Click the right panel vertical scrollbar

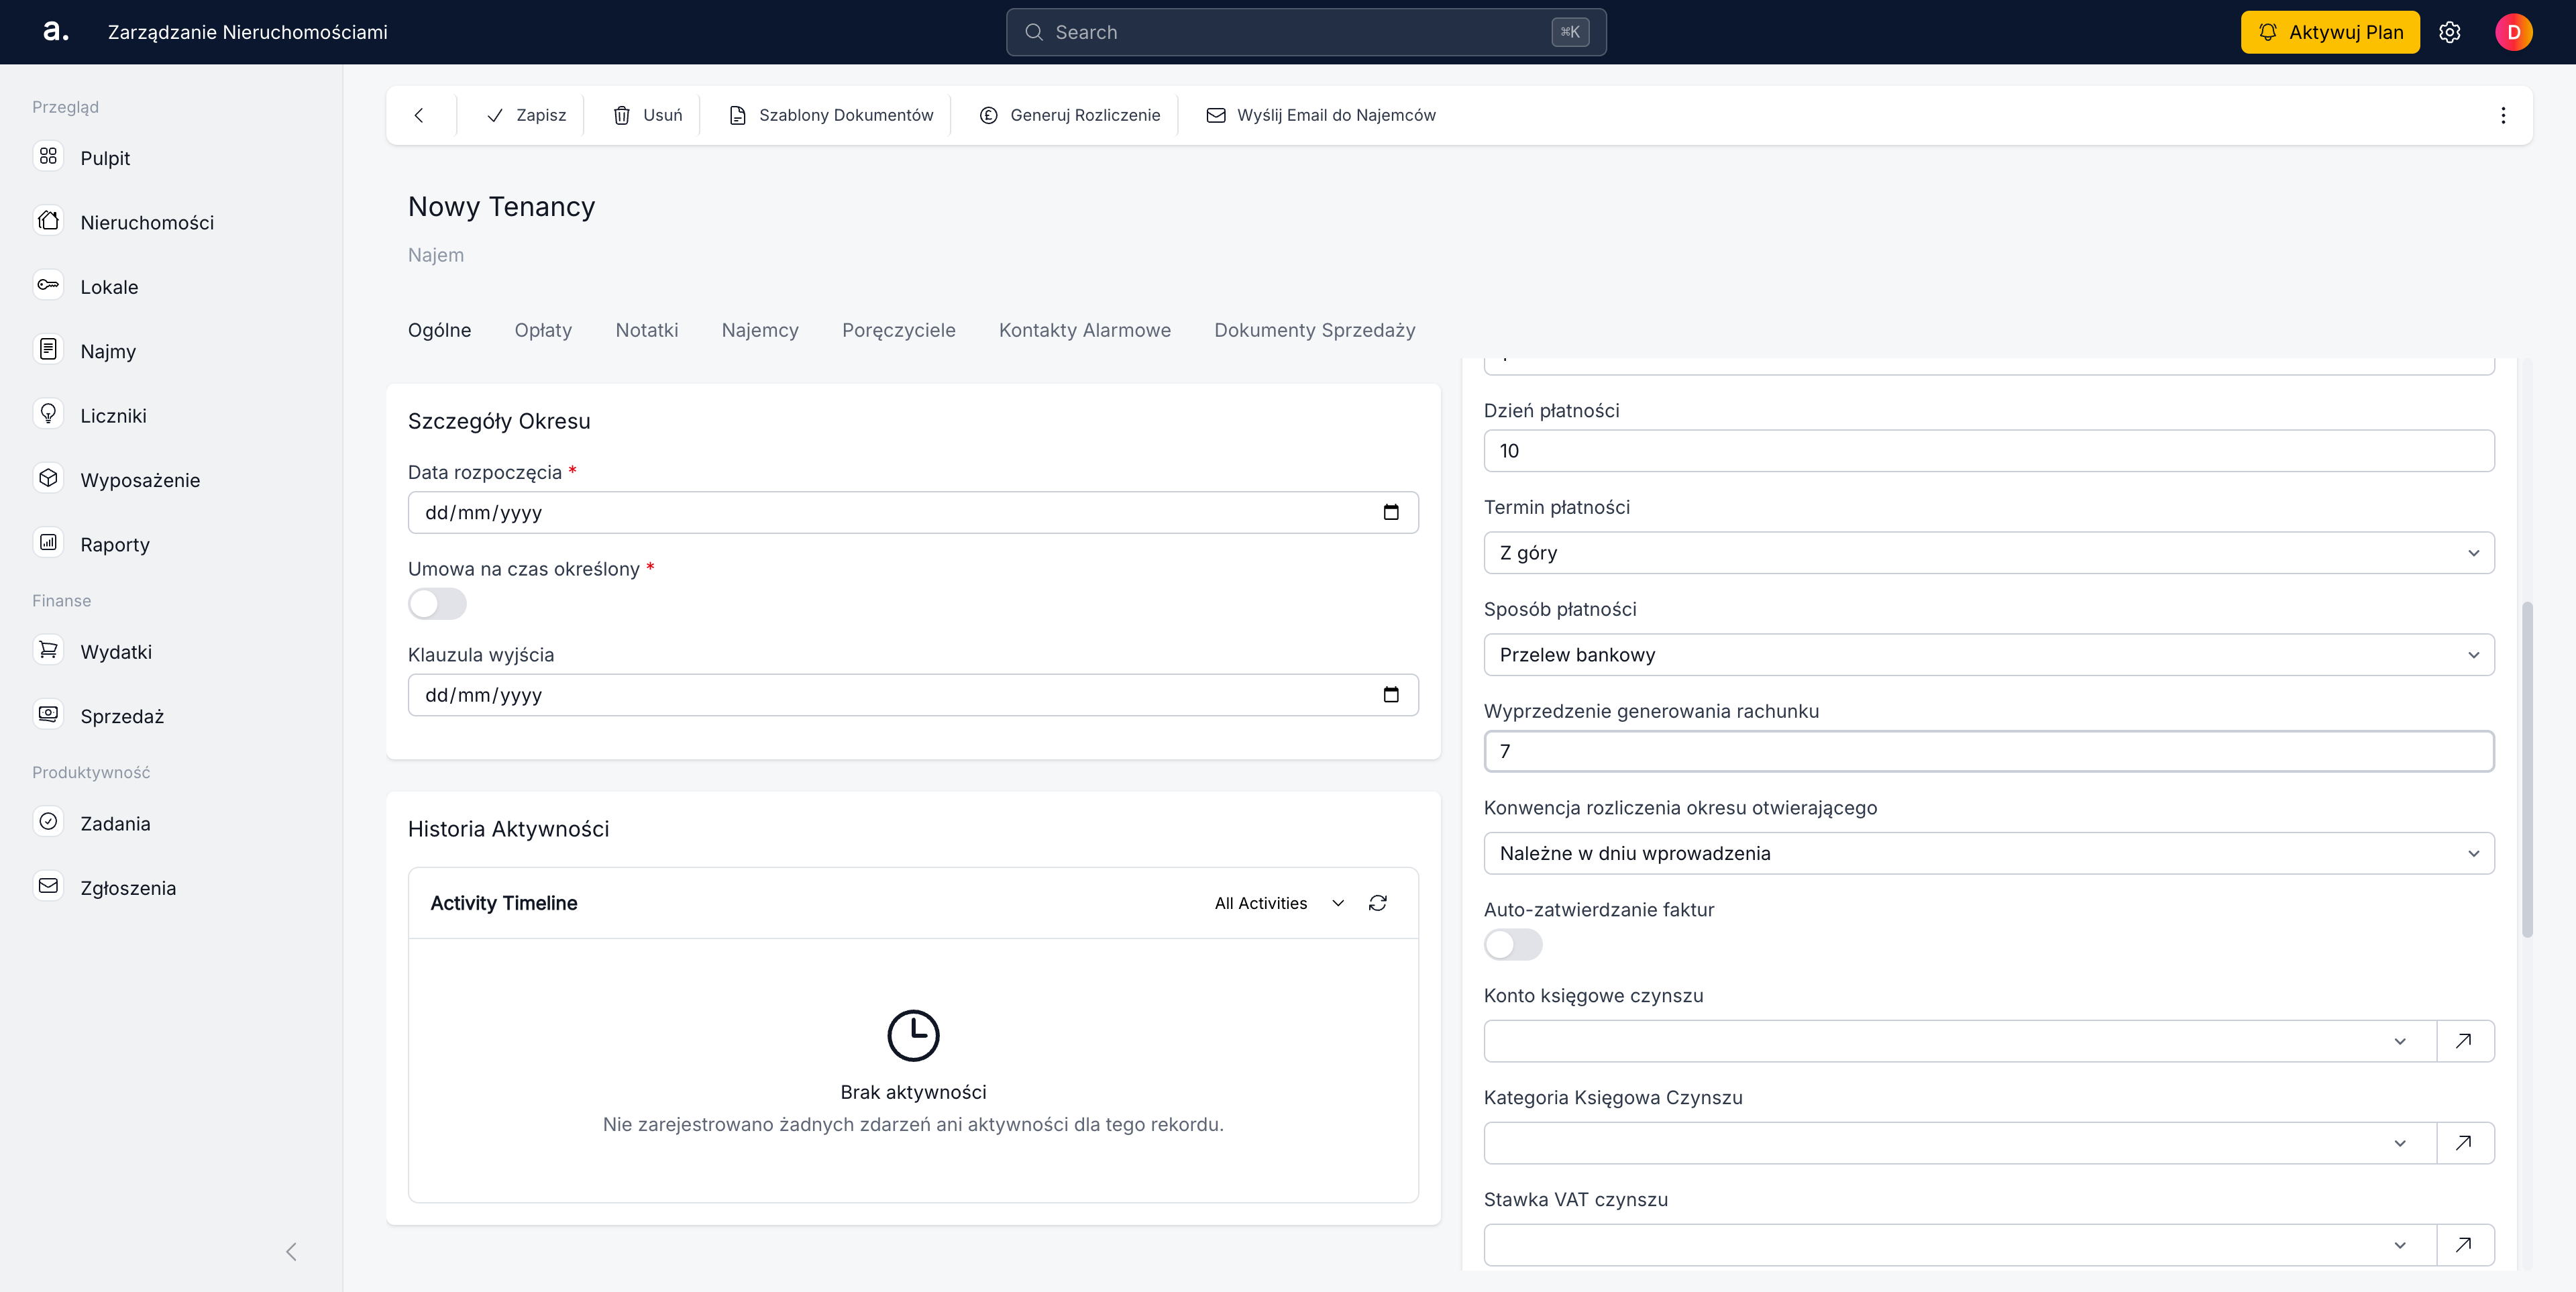(2527, 770)
